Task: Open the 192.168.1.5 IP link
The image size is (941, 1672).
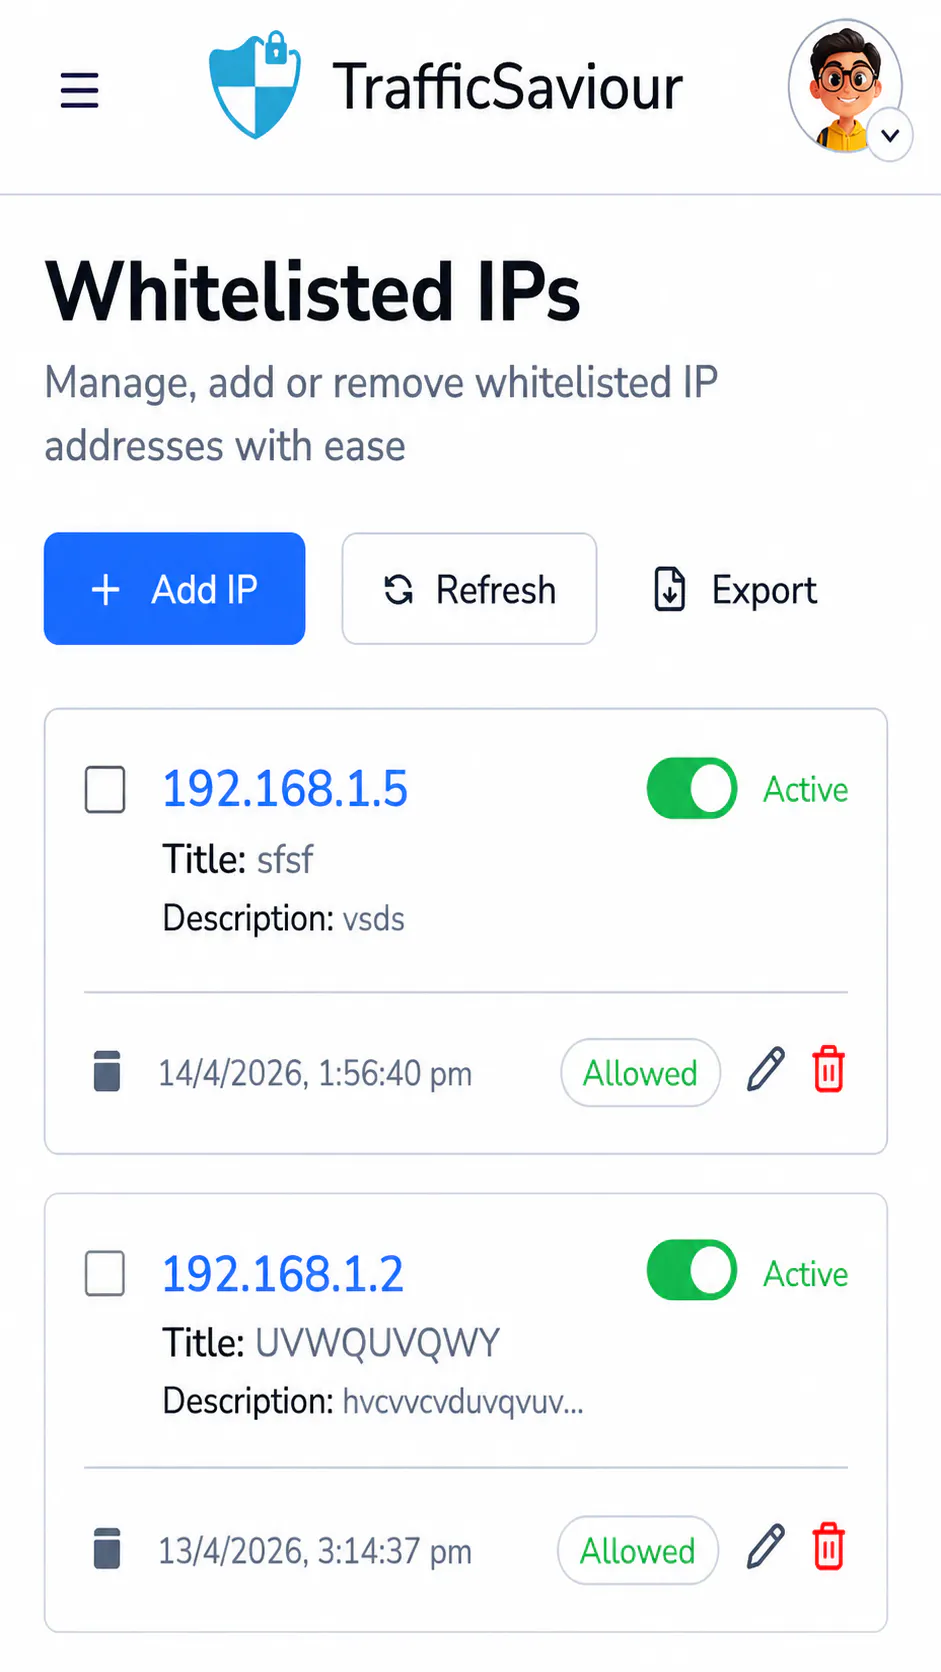Action: (285, 790)
